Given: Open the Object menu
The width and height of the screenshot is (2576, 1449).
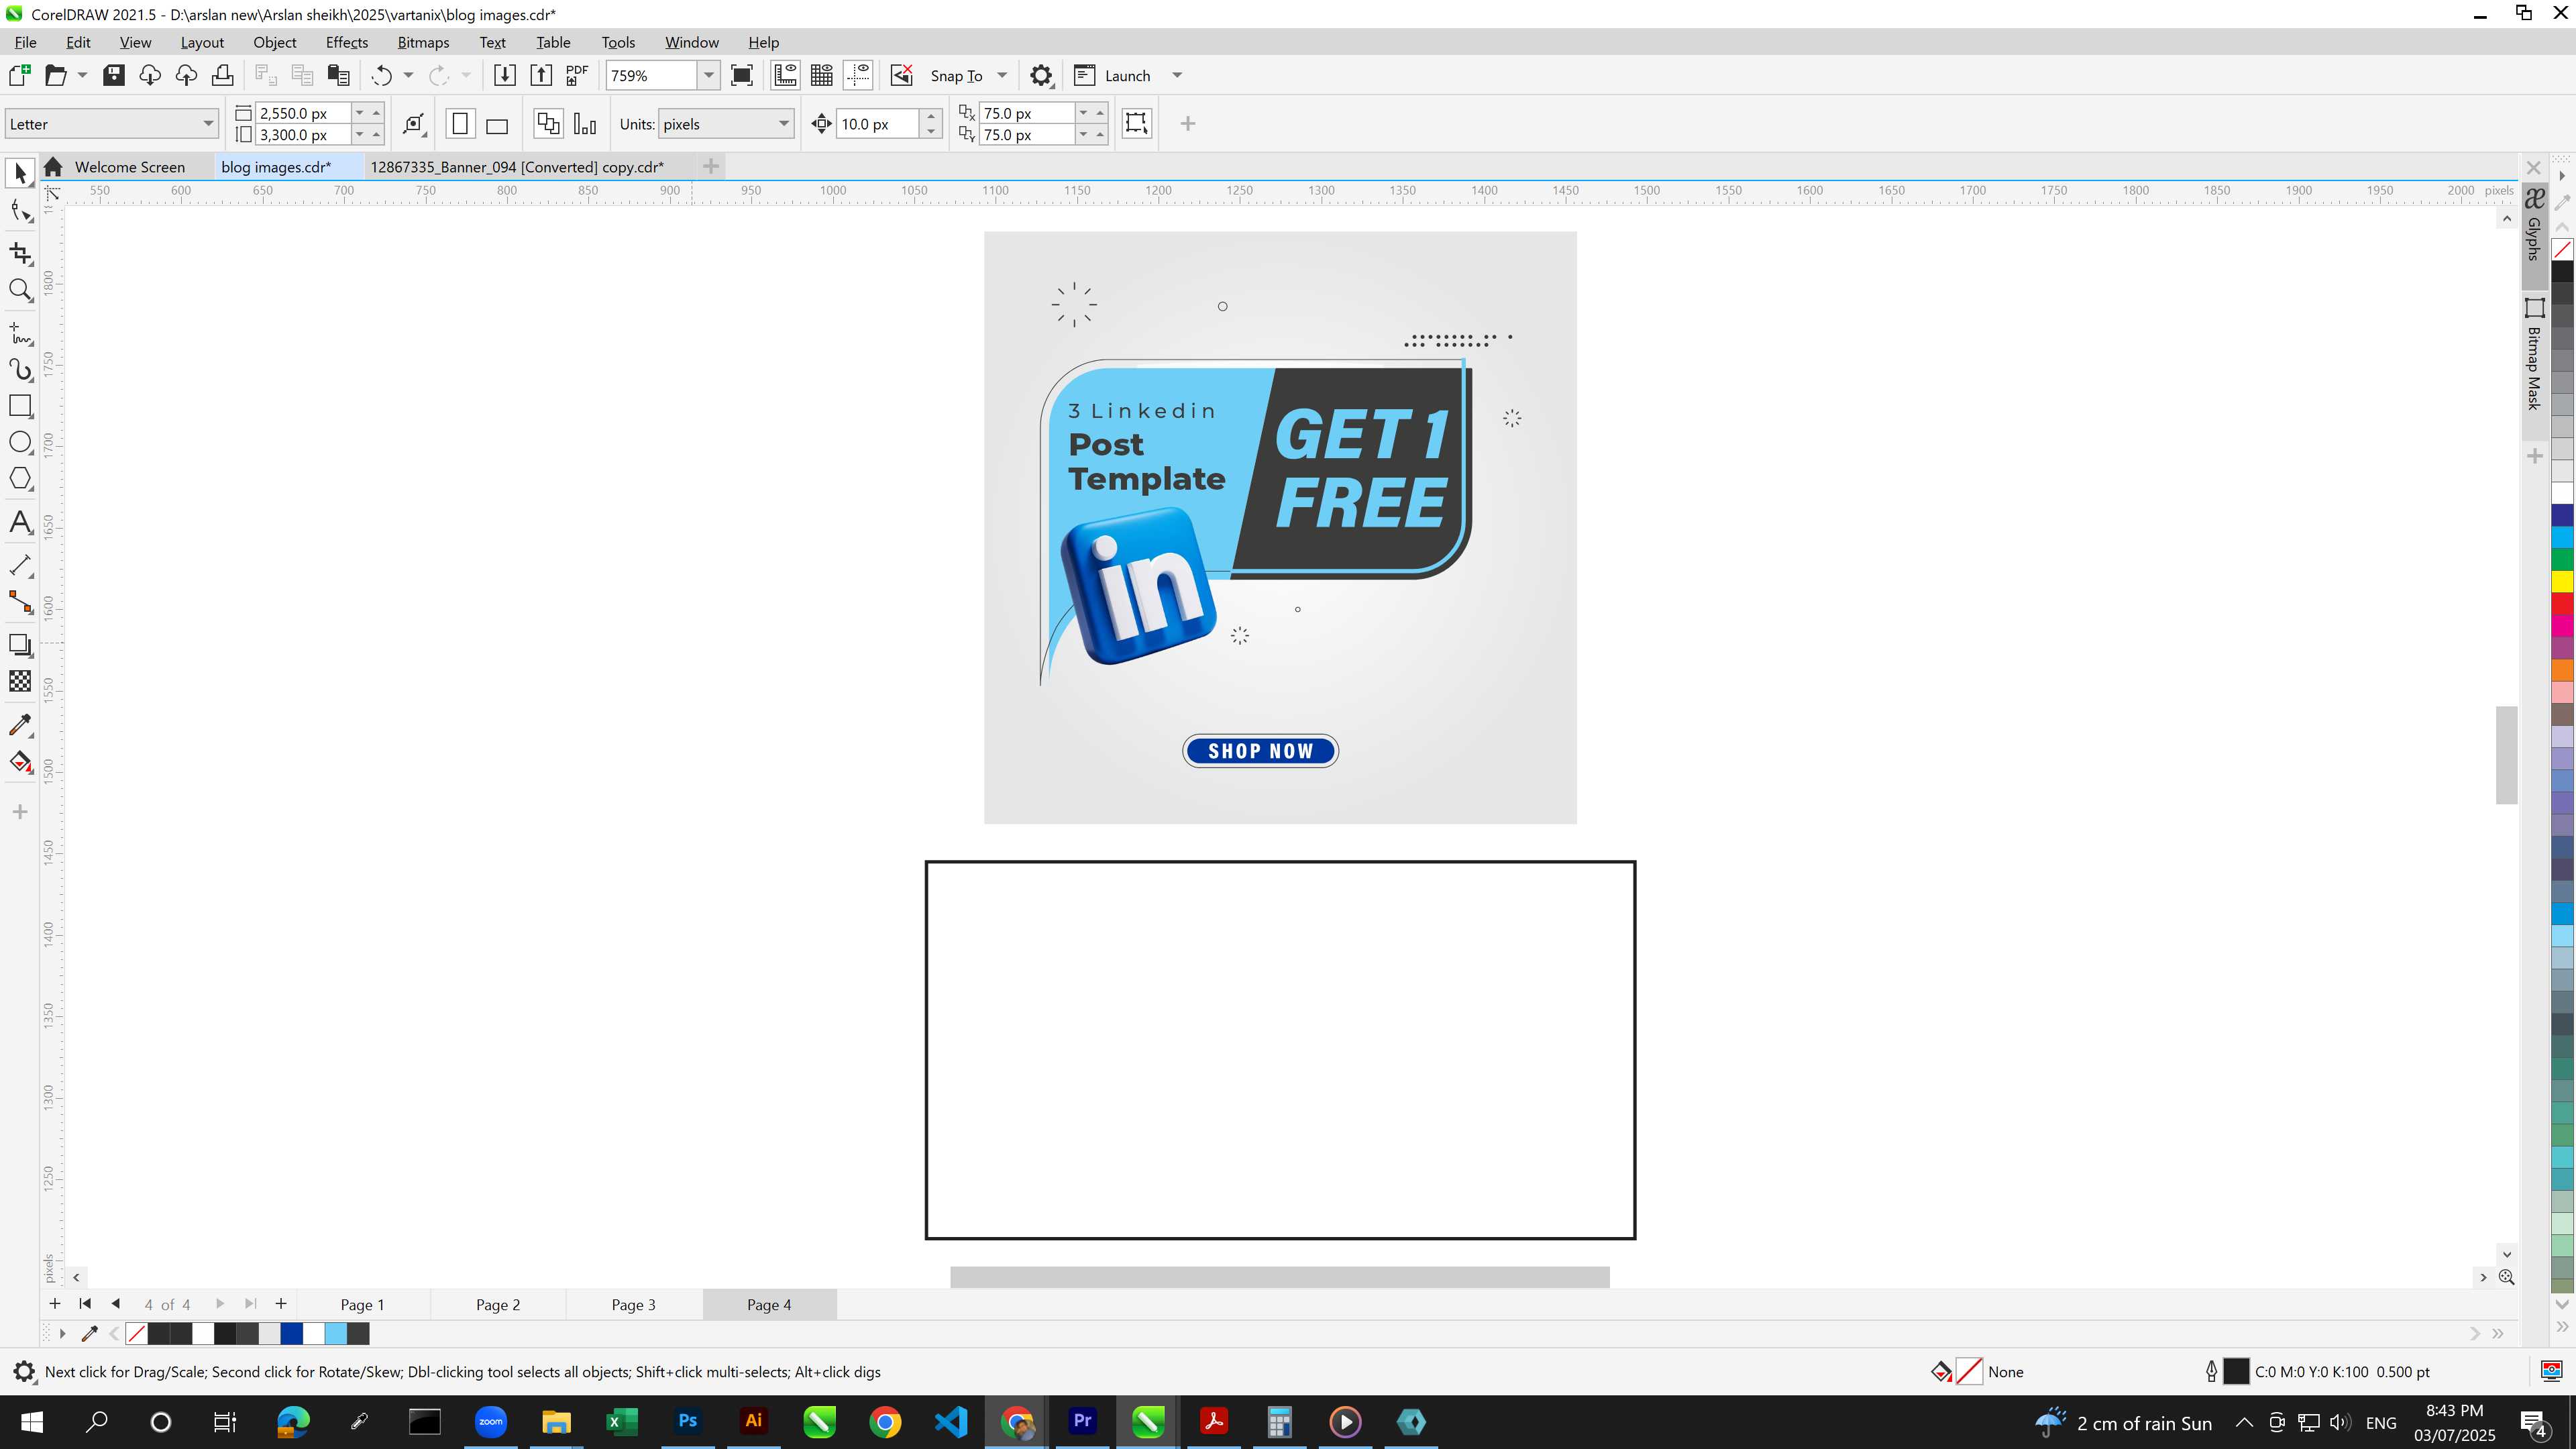Looking at the screenshot, I should point(274,43).
